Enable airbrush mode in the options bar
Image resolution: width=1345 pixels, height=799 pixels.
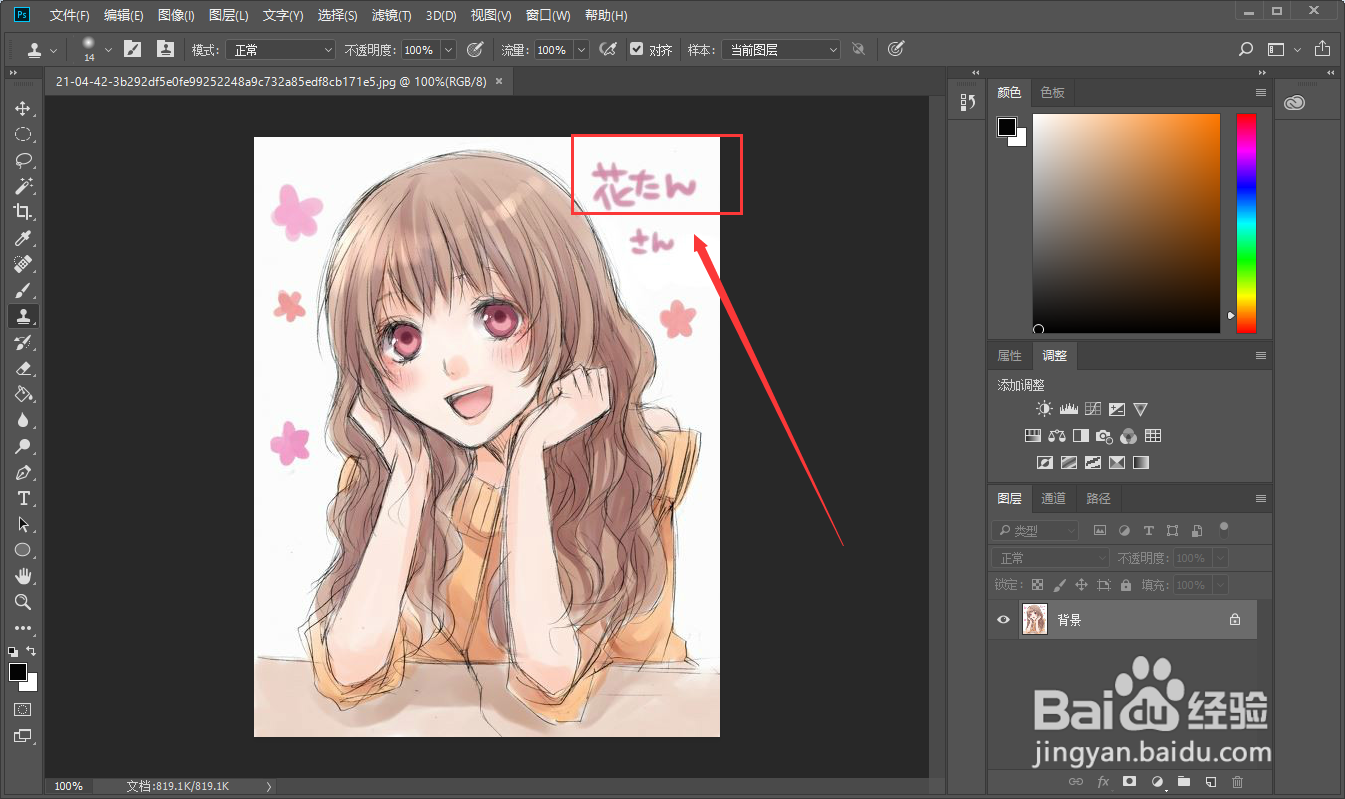(608, 49)
